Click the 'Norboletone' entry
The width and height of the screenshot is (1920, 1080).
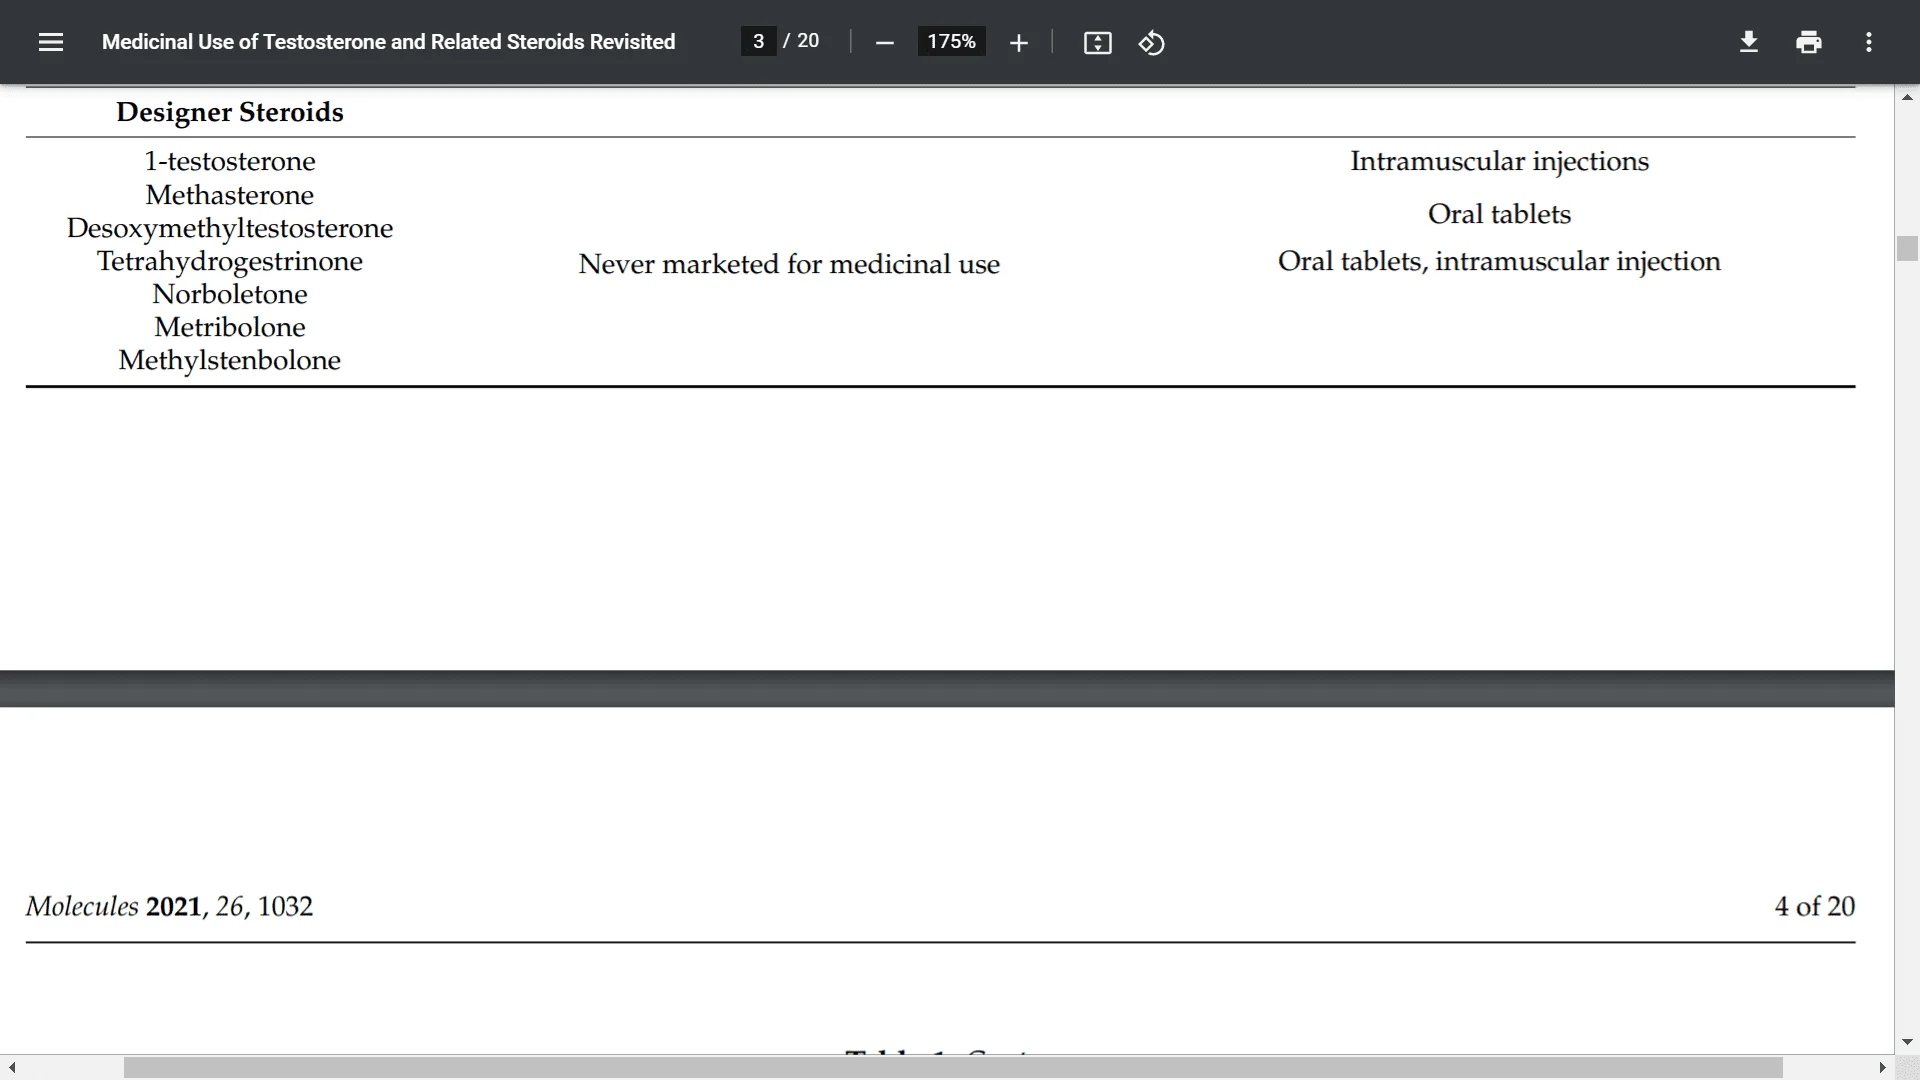click(230, 294)
